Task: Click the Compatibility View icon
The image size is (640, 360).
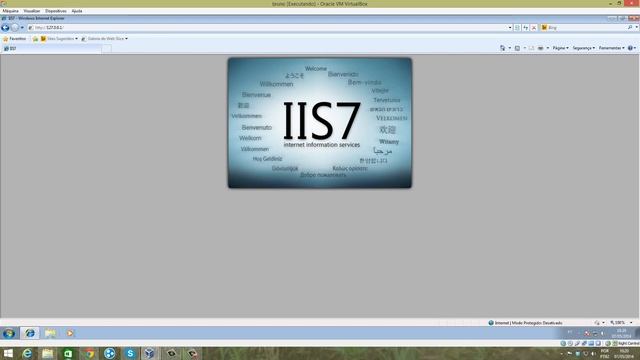Action: tap(518, 28)
